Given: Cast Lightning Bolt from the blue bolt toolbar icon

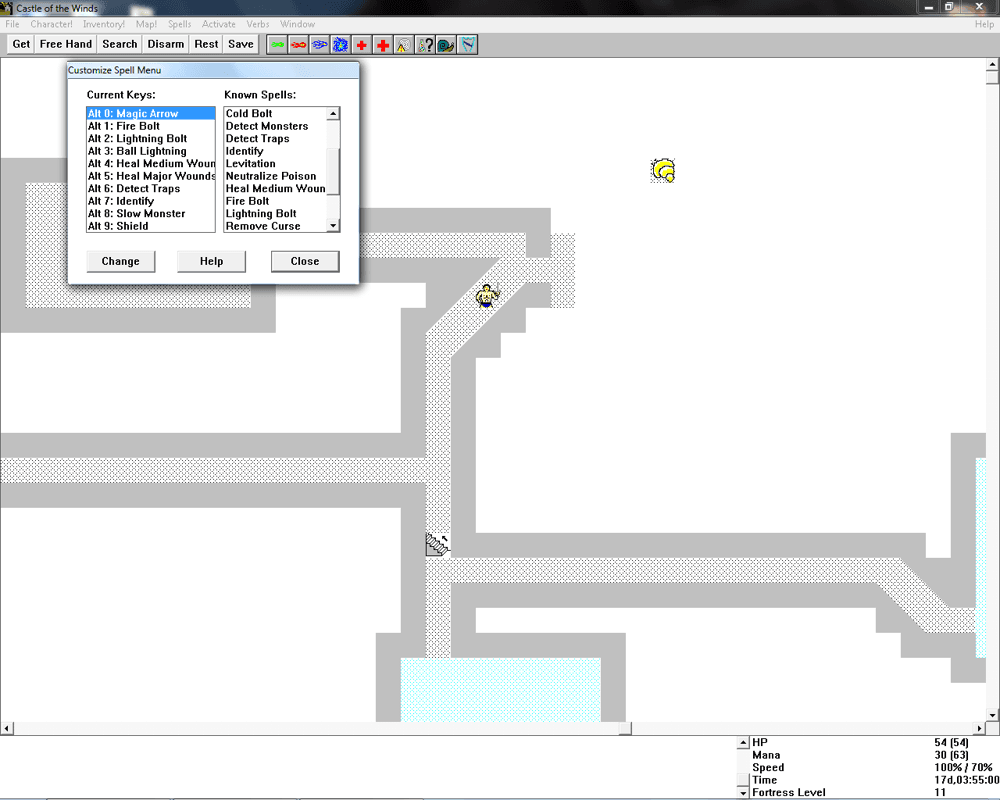Looking at the screenshot, I should tap(320, 45).
